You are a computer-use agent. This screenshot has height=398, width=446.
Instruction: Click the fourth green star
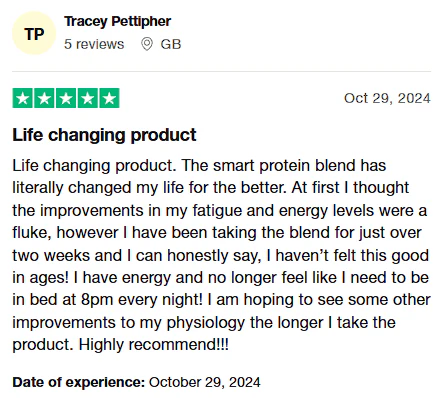[88, 98]
